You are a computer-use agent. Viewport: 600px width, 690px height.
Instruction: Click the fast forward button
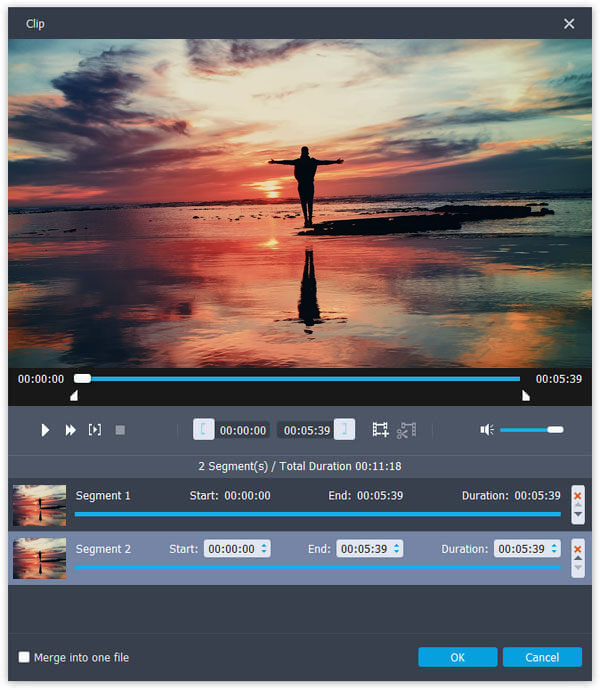coord(70,430)
